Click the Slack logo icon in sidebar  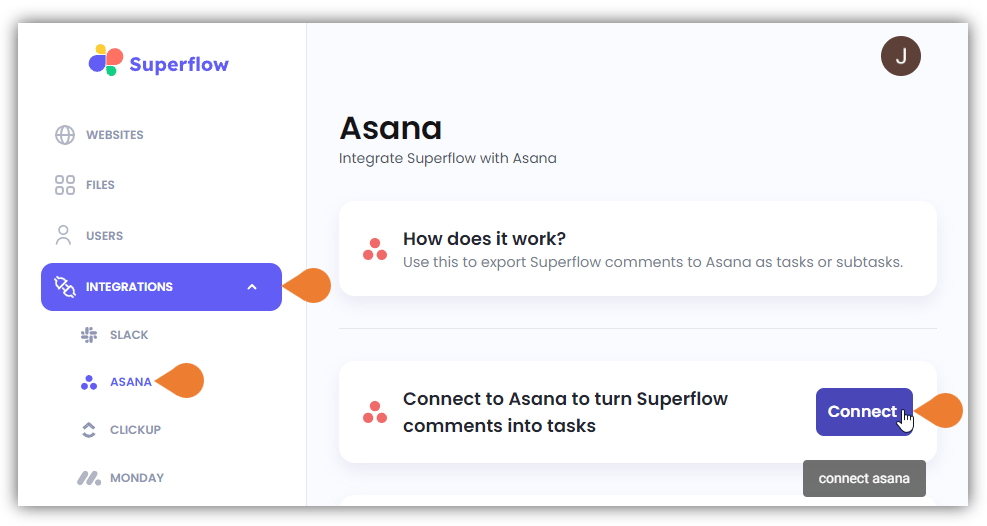pos(89,335)
